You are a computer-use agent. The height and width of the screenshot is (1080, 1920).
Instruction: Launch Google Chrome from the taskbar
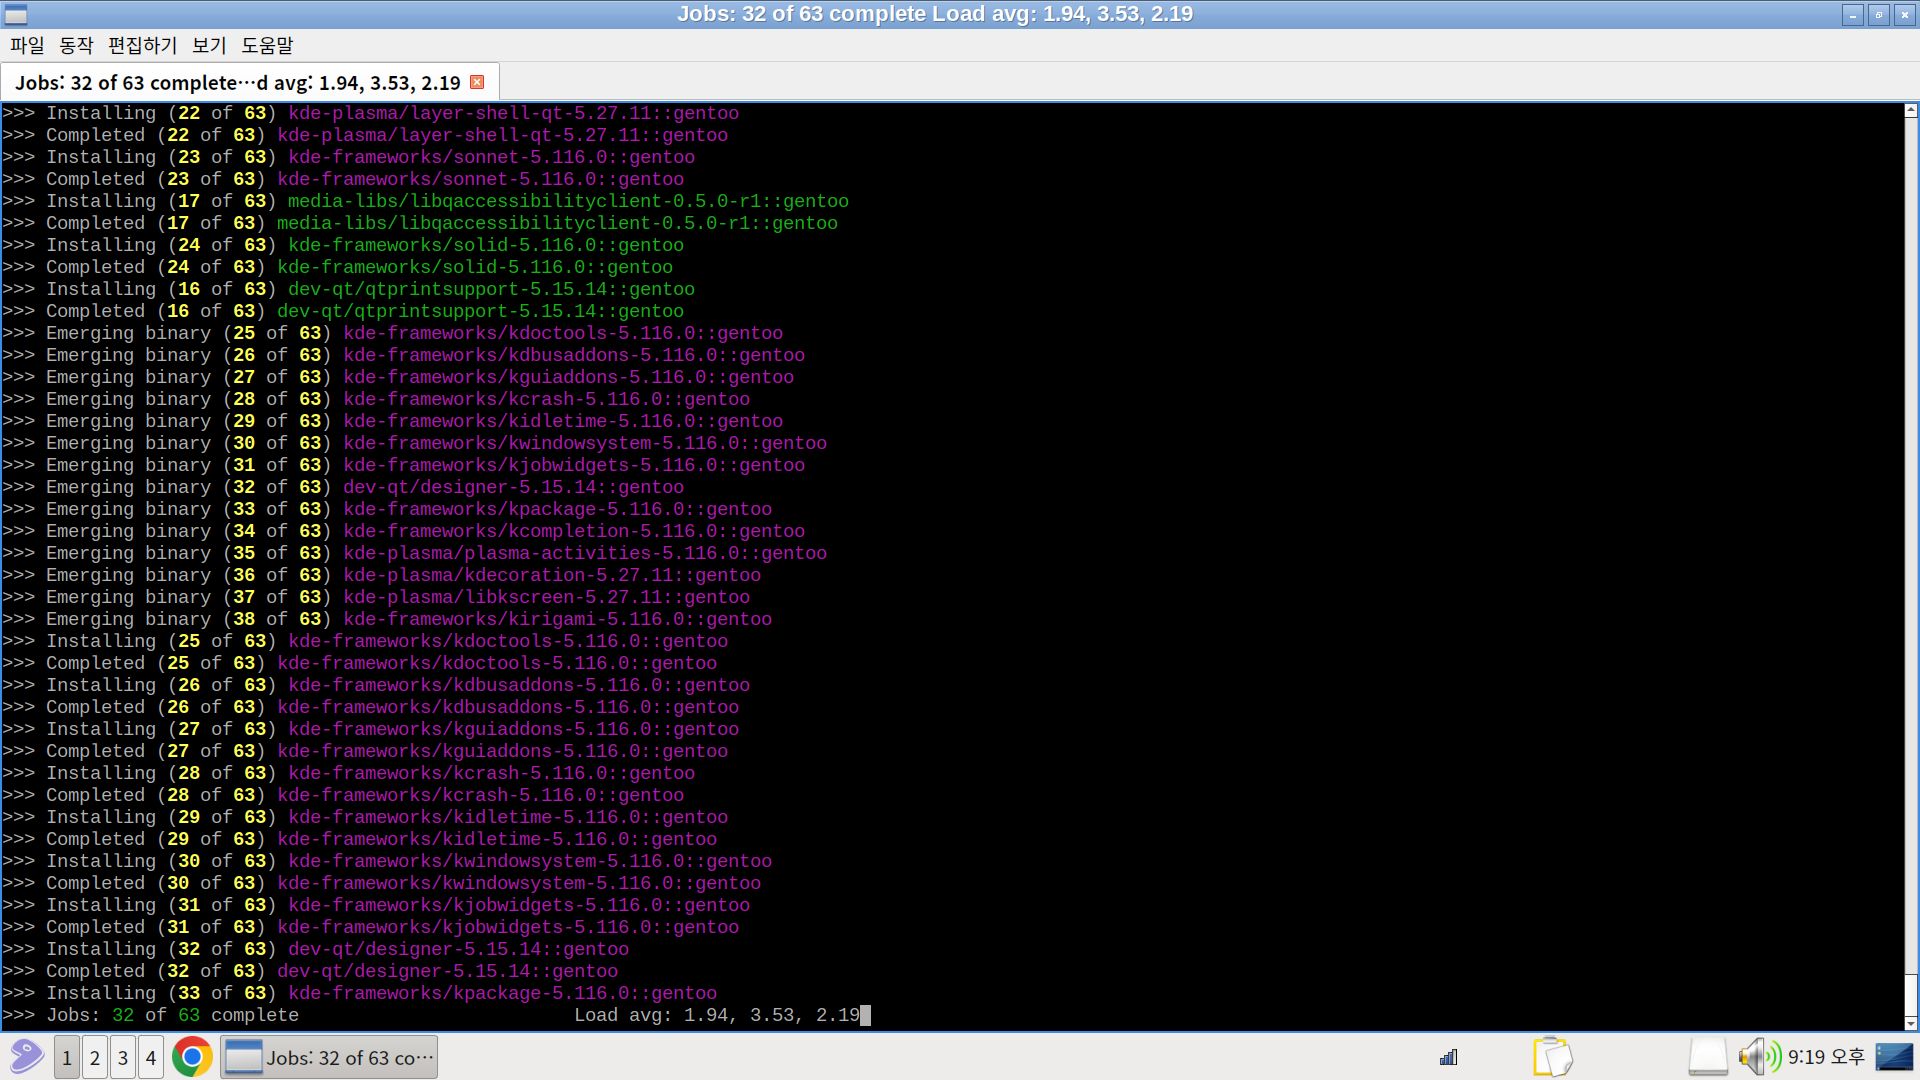click(x=192, y=1057)
